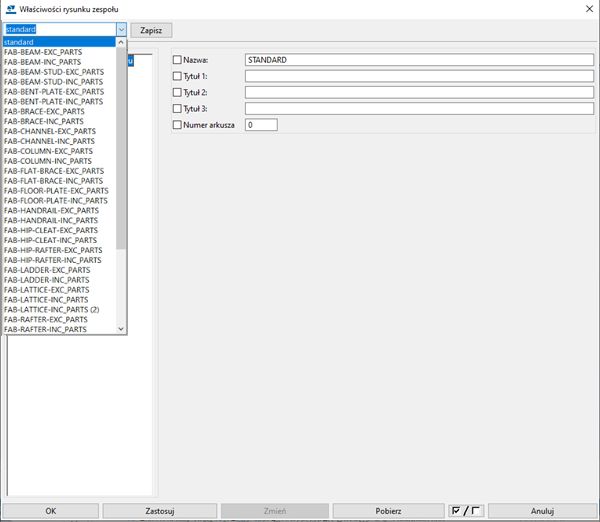Image resolution: width=600 pixels, height=522 pixels.
Task: Click the select-all checkboxes toggle button
Action: [x=466, y=511]
